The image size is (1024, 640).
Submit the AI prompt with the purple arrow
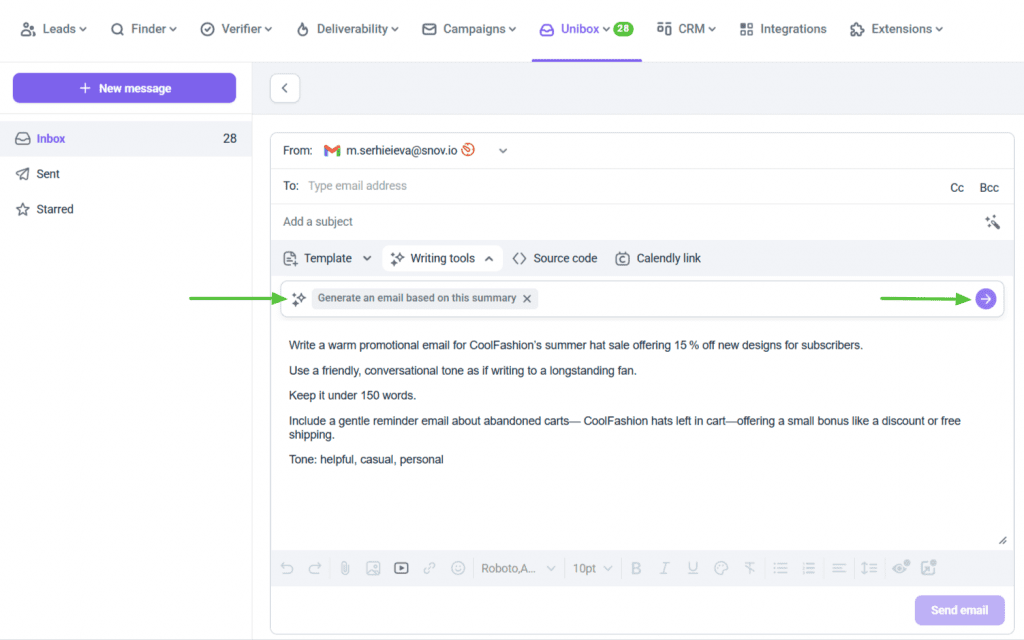tap(985, 298)
